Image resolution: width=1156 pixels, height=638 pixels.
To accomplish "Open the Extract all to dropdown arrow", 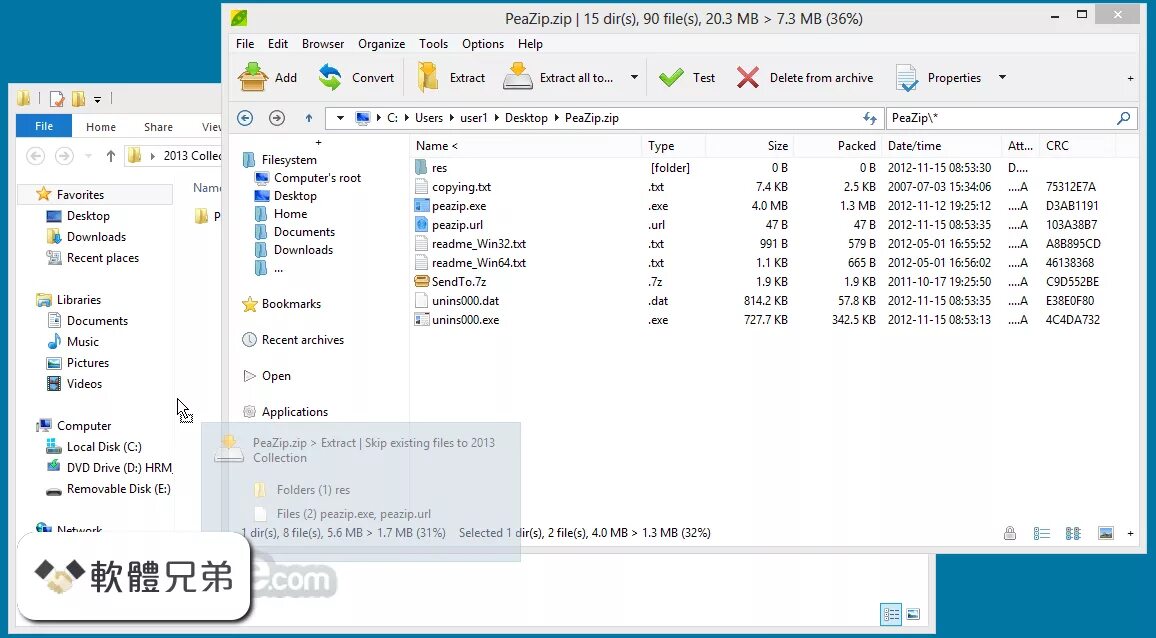I will [634, 77].
